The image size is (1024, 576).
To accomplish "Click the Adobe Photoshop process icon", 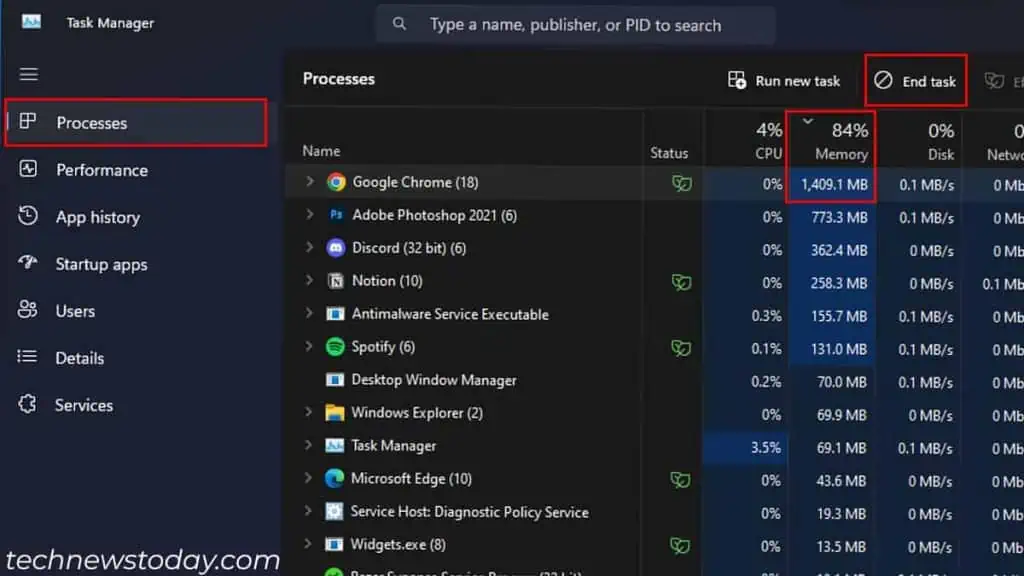I will point(336,215).
